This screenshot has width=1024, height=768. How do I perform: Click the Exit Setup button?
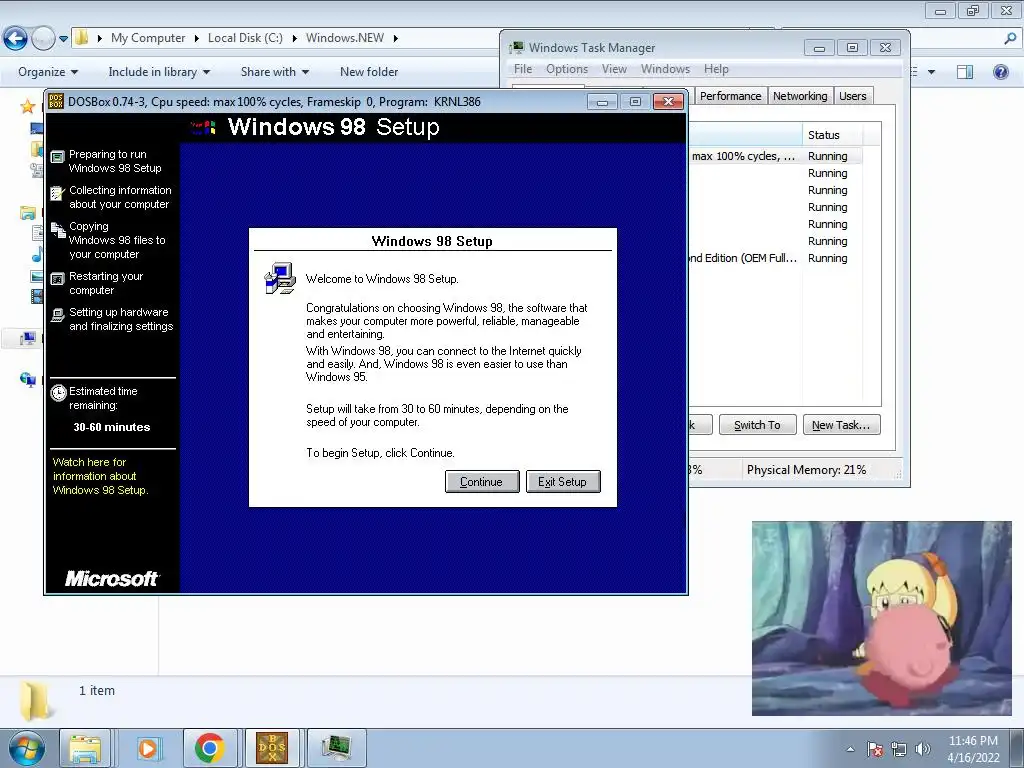pos(563,482)
